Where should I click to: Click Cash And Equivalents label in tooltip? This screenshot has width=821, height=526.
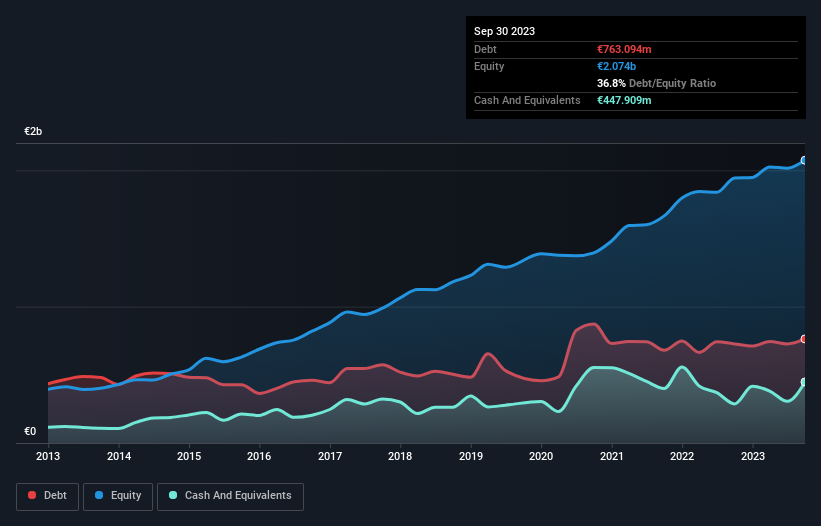527,100
